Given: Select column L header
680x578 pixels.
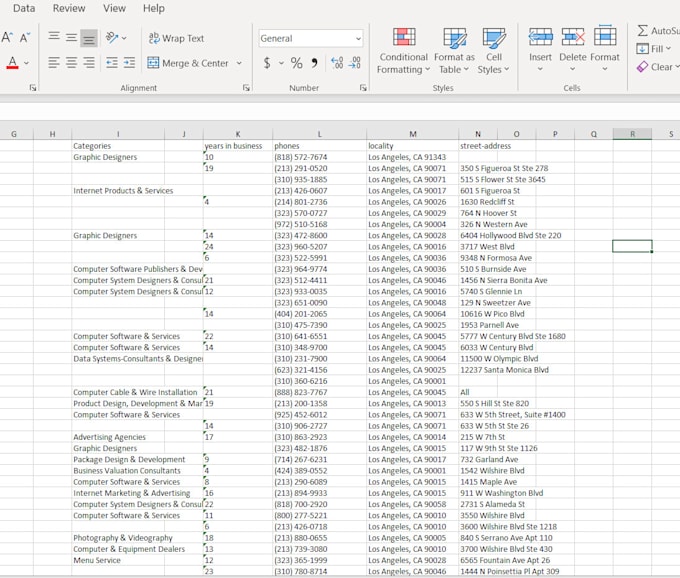Looking at the screenshot, I should (320, 134).
